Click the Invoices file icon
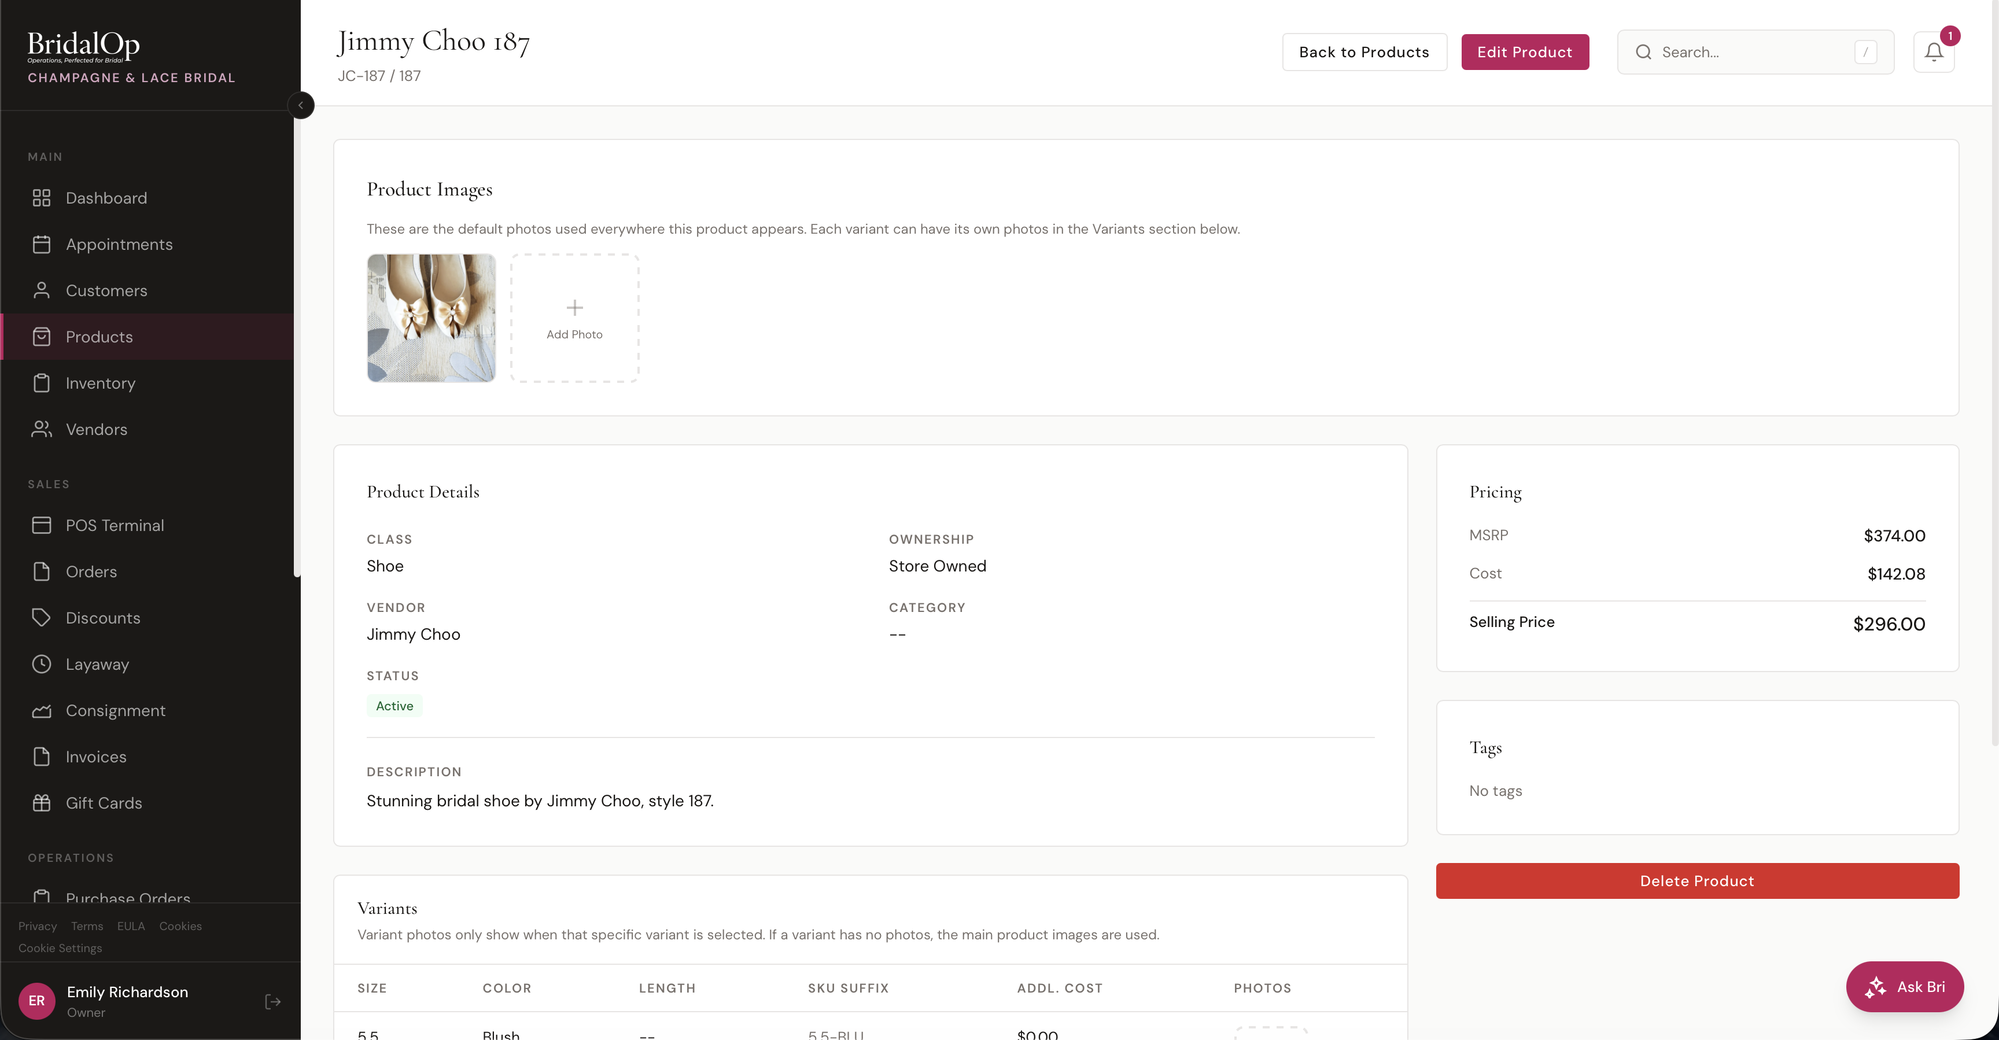Screen dimensions: 1999x1040 pos(41,757)
